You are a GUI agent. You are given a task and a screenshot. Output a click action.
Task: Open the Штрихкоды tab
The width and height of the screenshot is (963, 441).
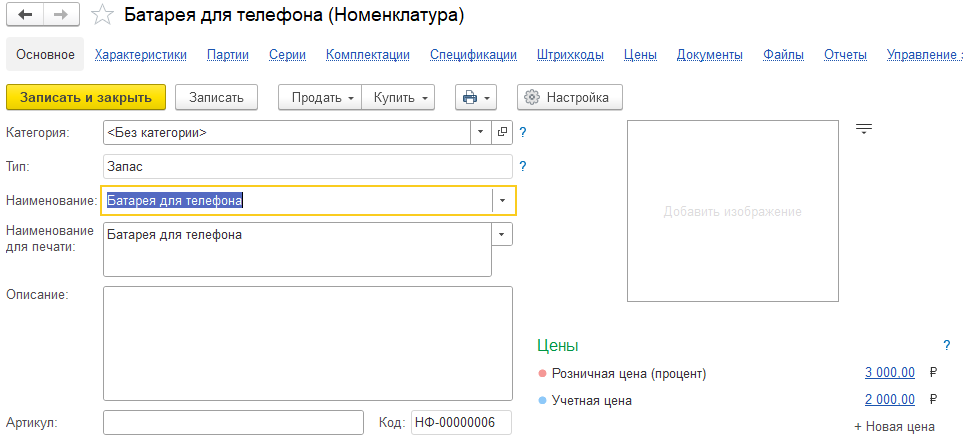pyautogui.click(x=569, y=55)
